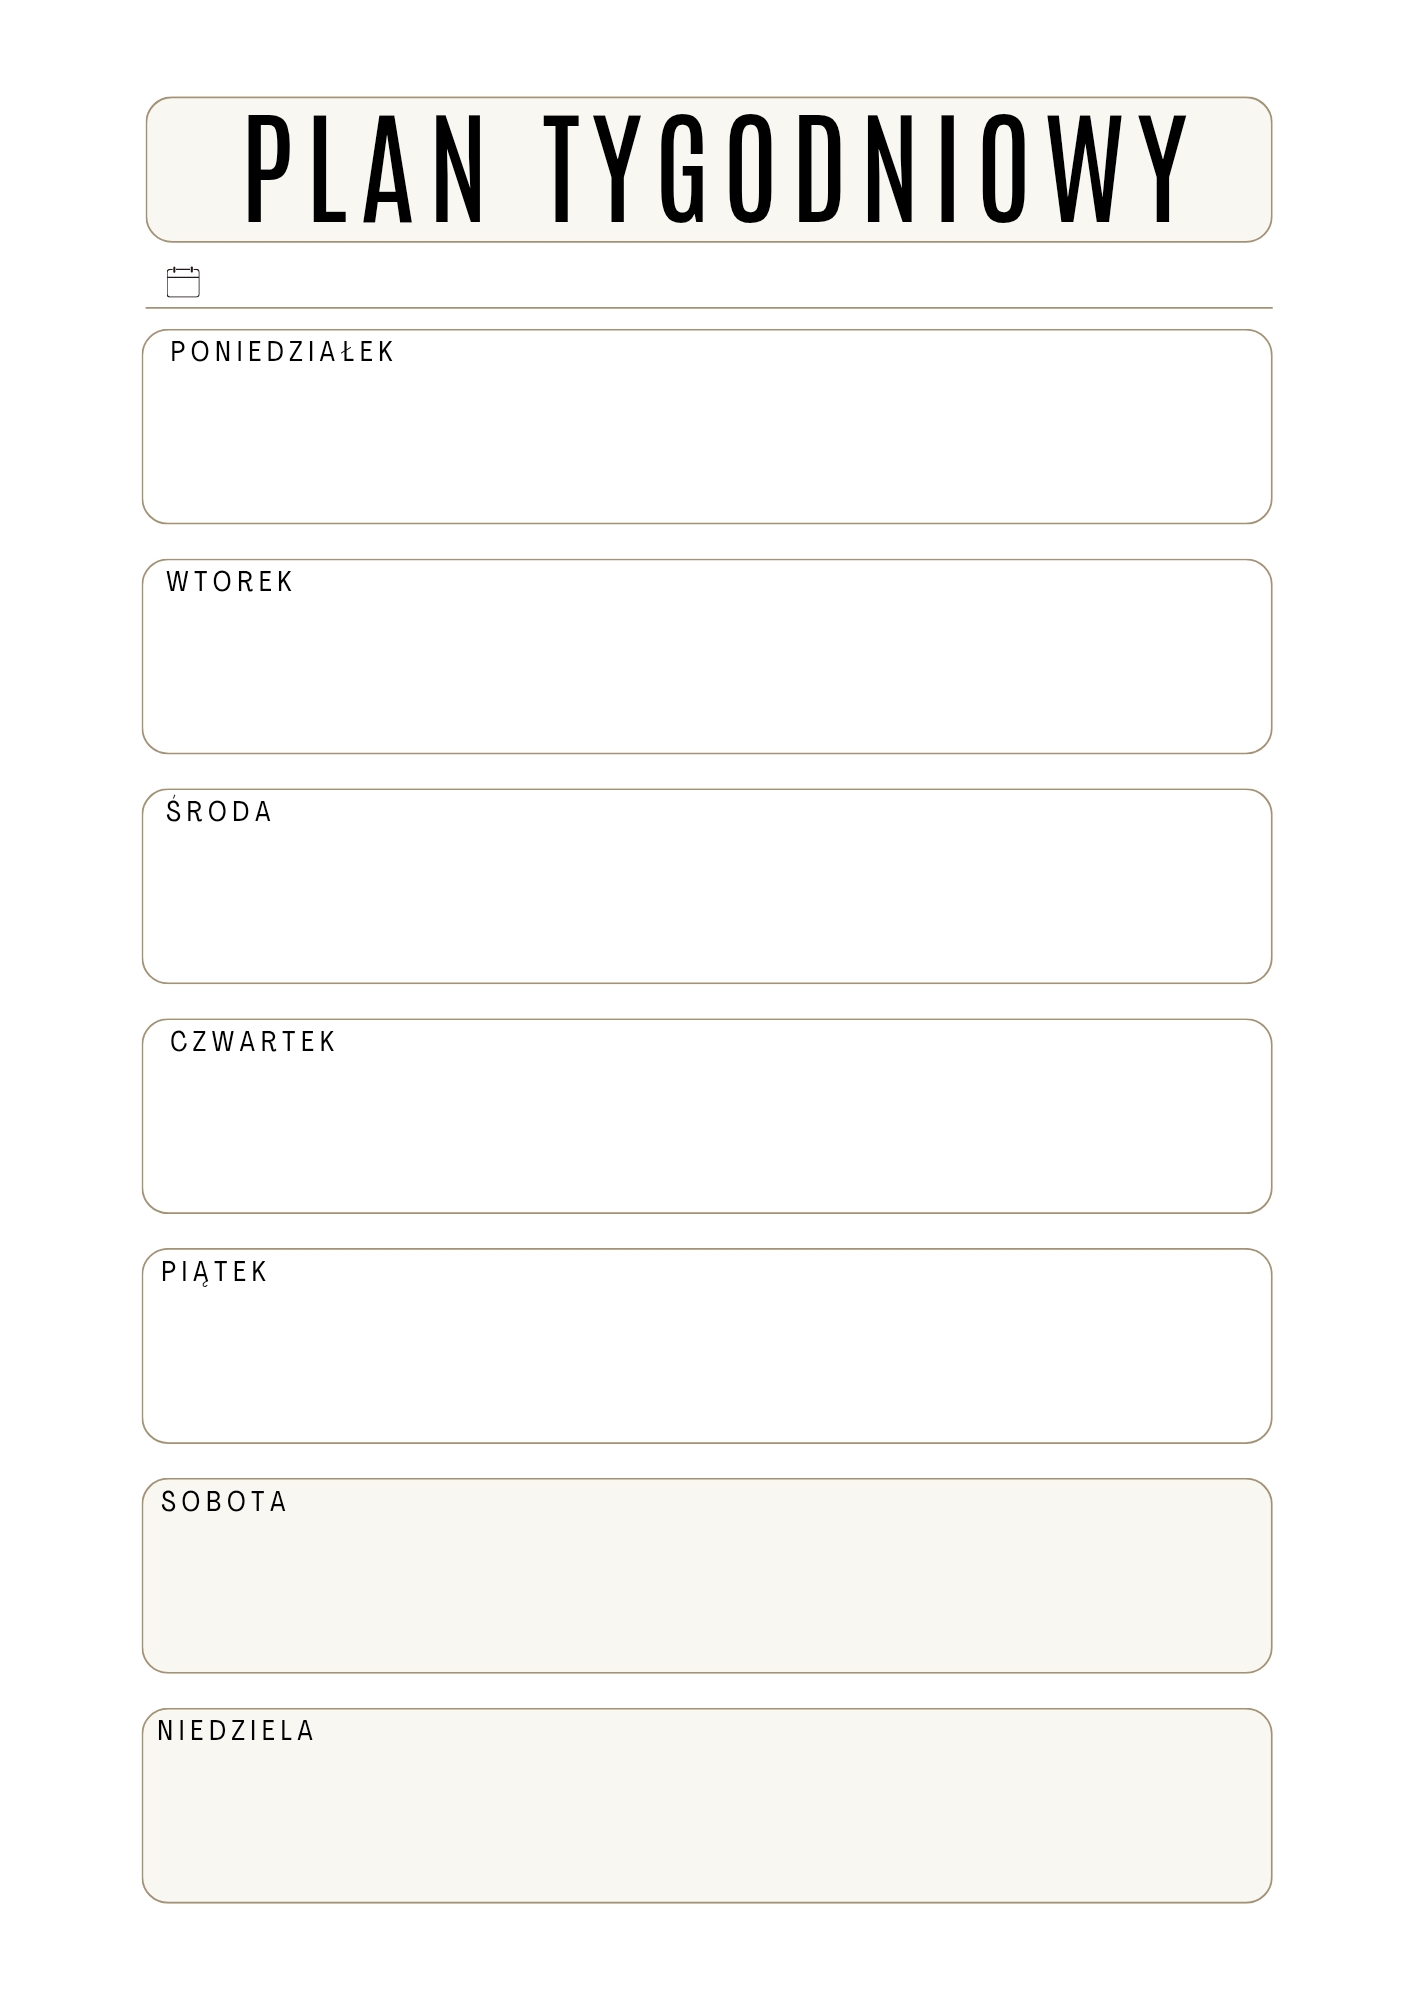Click the calendar icon below the title
This screenshot has height=2000, width=1414.
(x=183, y=282)
